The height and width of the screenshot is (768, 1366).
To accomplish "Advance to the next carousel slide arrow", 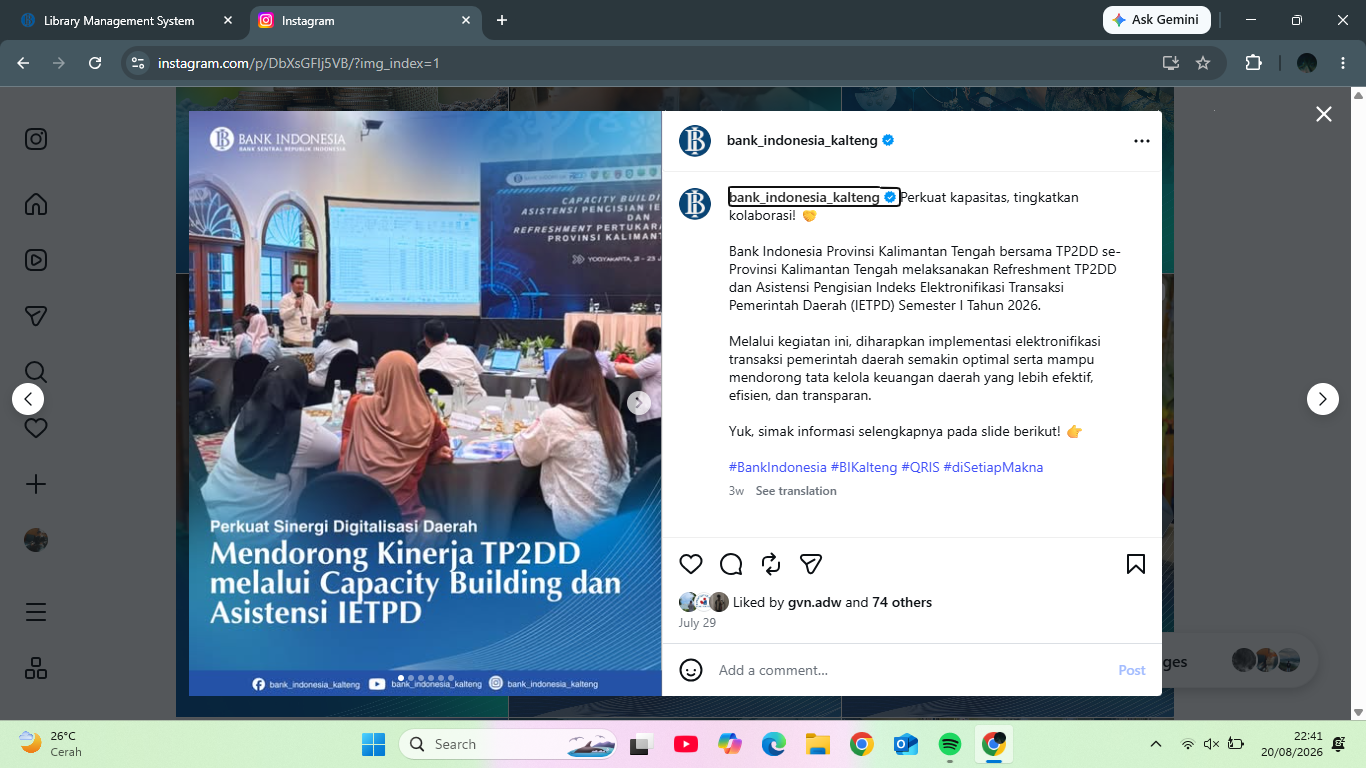I will [x=639, y=403].
